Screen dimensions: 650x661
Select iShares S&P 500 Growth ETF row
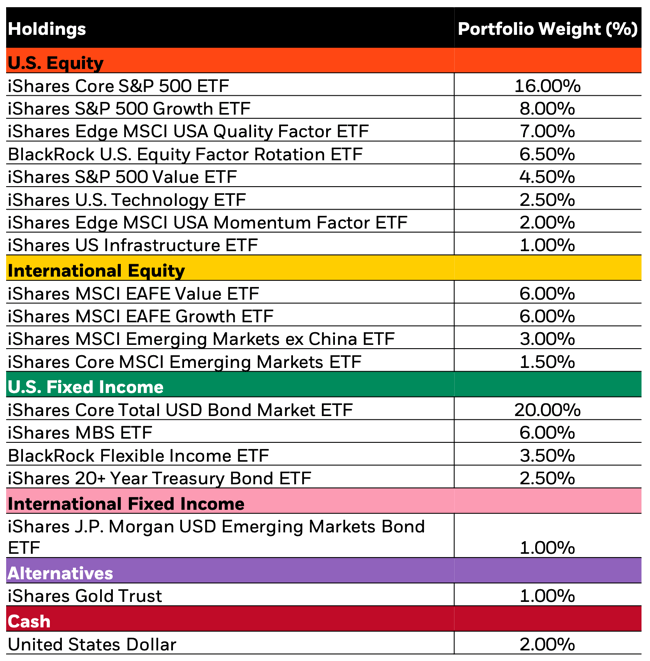(x=129, y=109)
